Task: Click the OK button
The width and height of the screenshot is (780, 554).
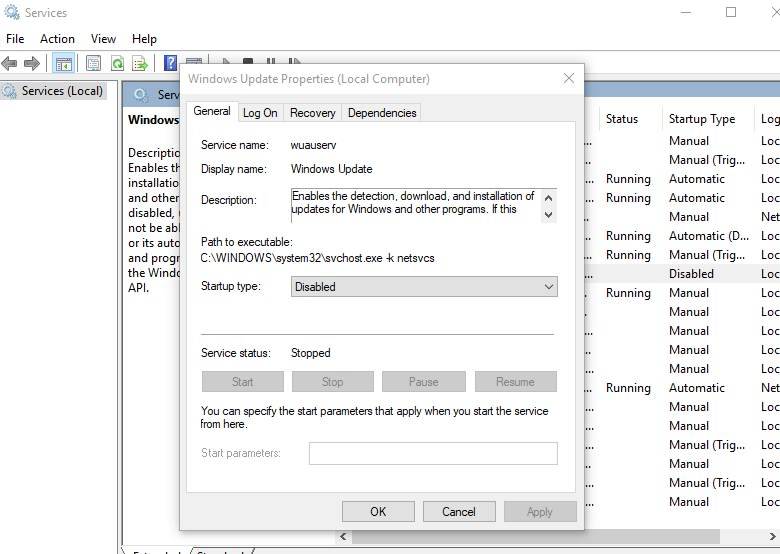Action: click(x=378, y=512)
